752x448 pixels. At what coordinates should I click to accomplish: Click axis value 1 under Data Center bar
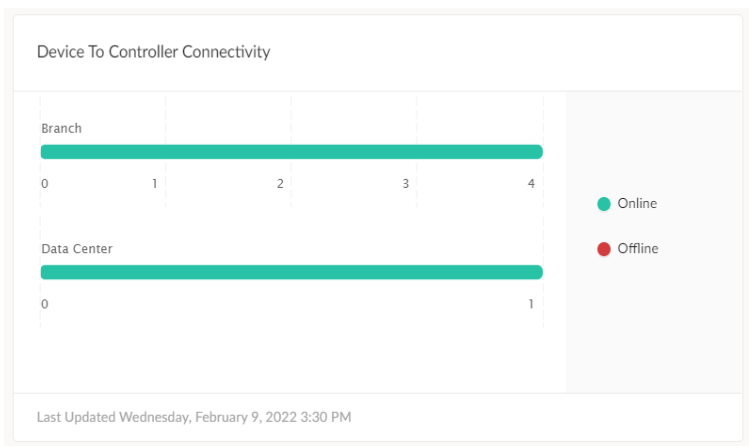click(531, 304)
